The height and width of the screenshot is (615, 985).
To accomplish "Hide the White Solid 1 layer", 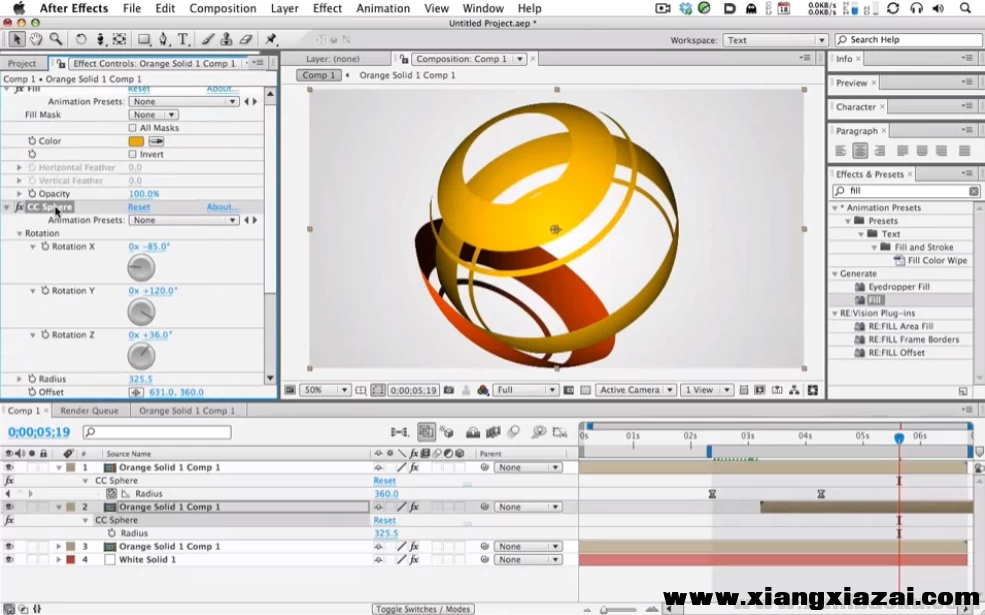I will (x=9, y=560).
